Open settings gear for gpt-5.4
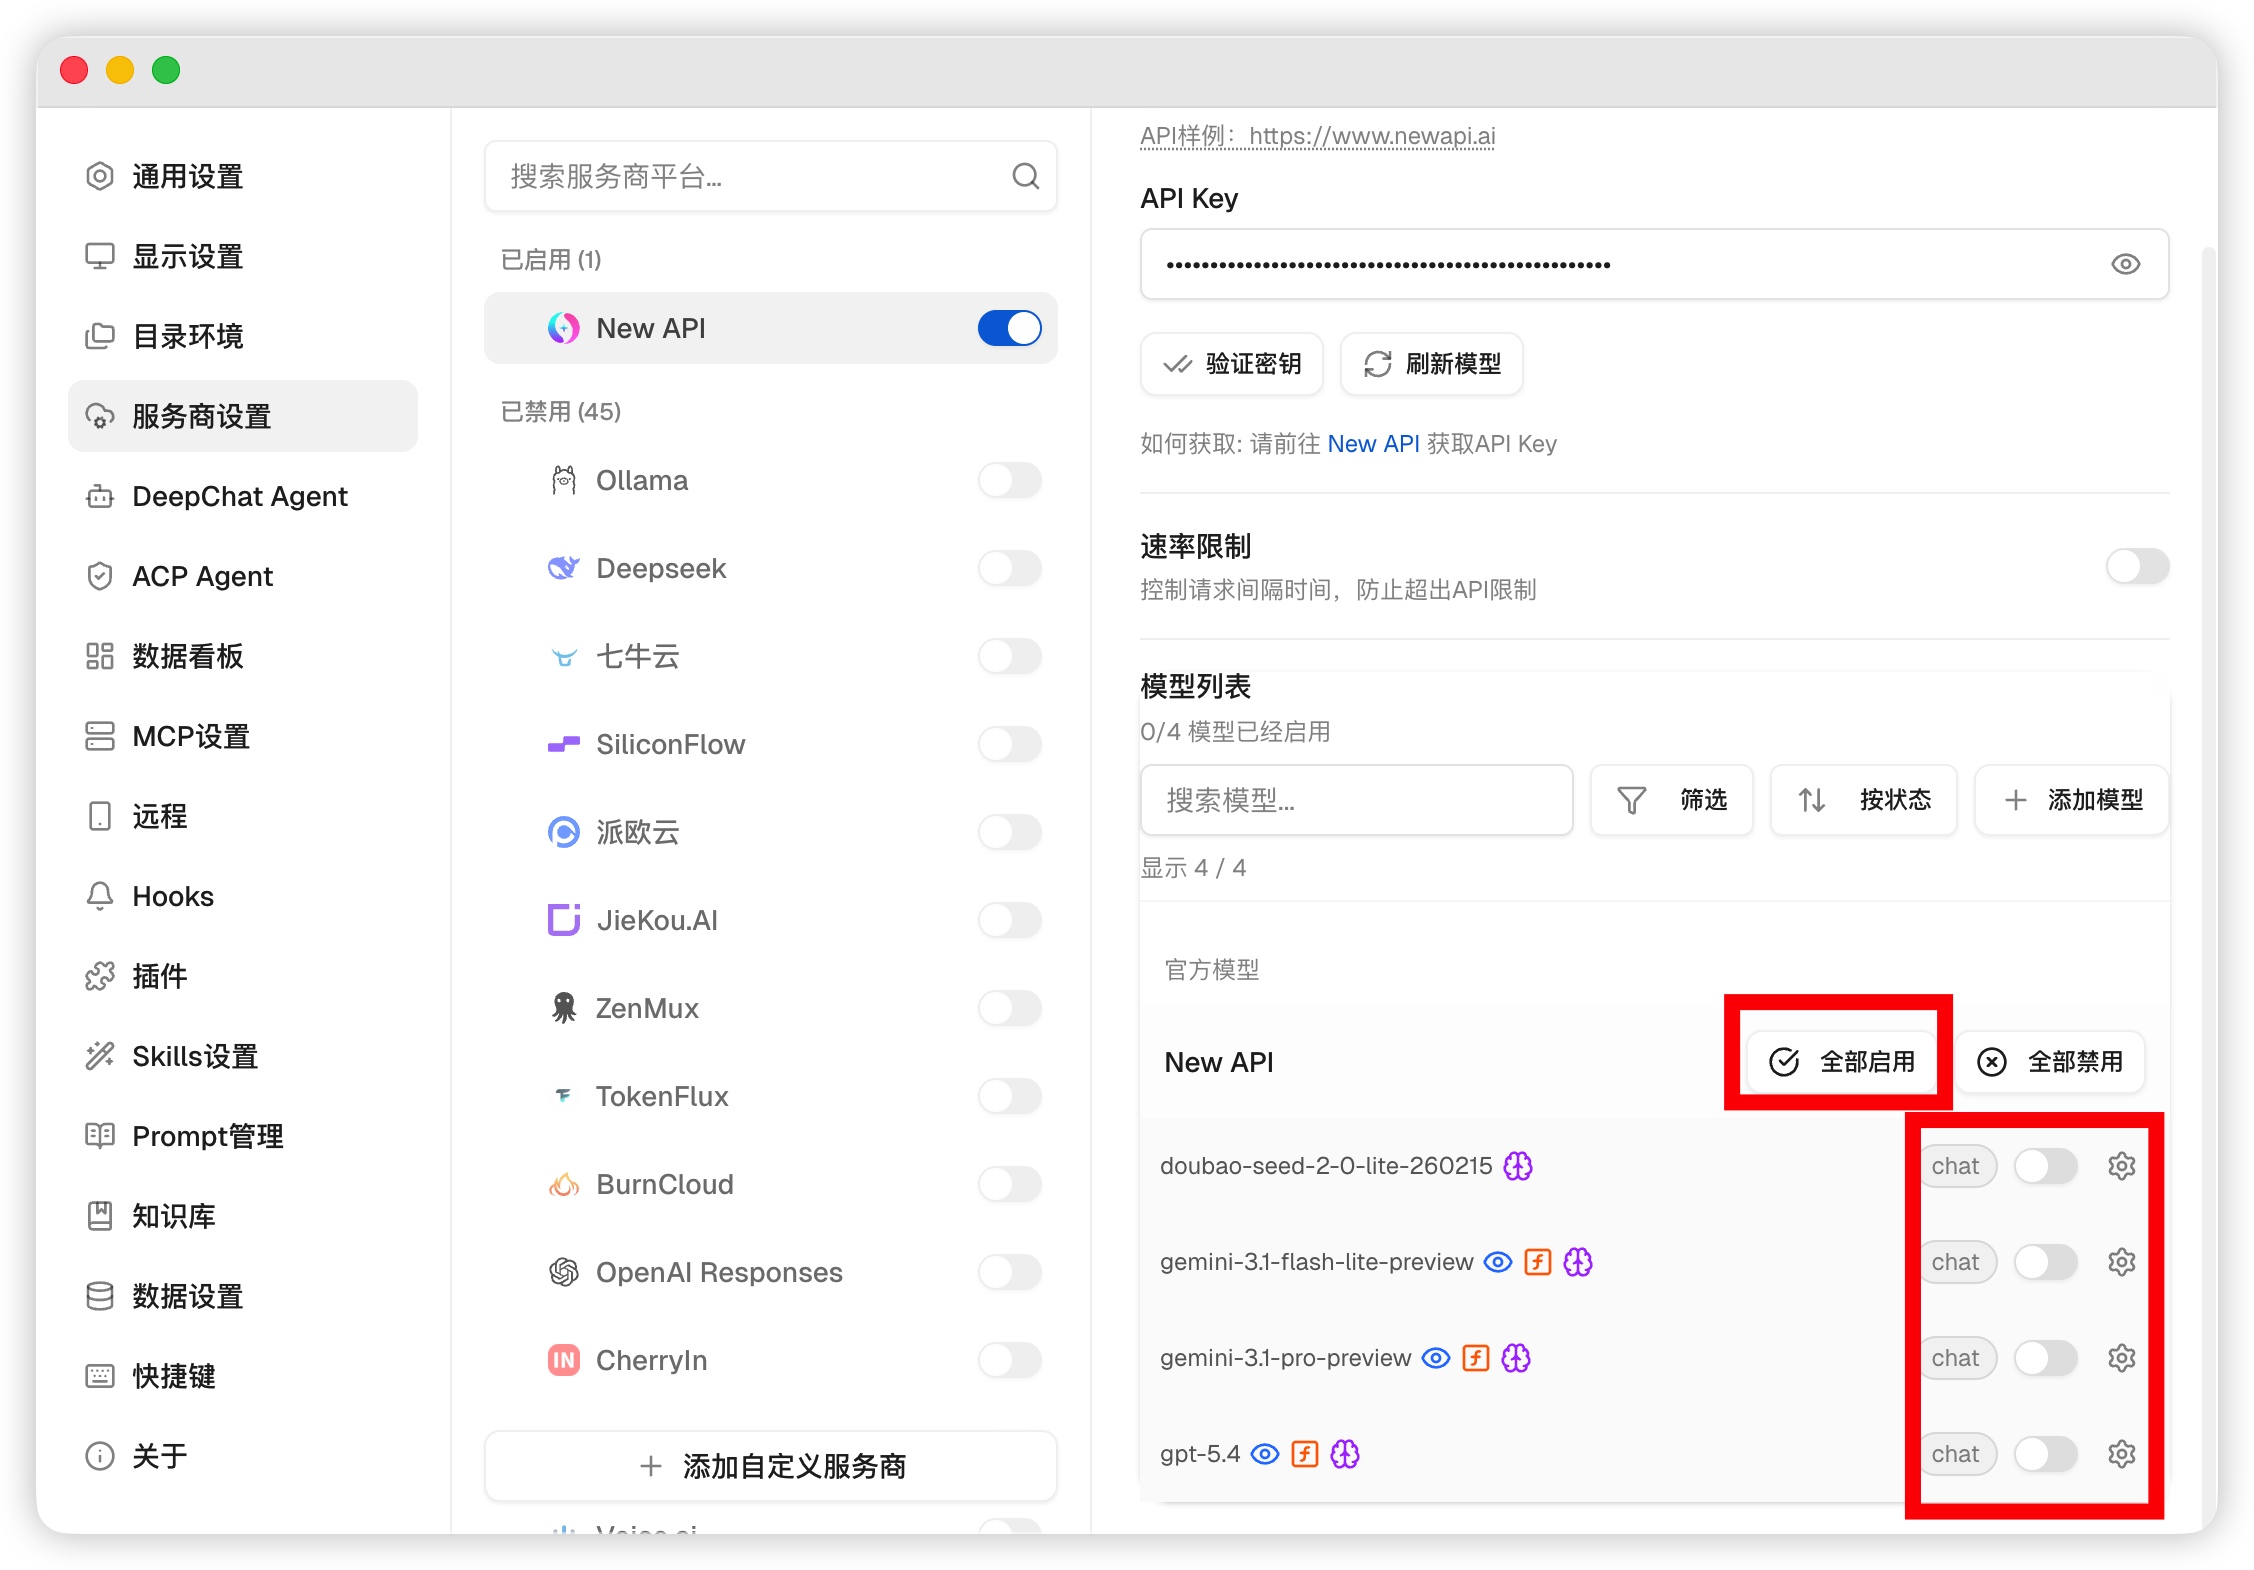Viewport: 2254px width, 1570px height. tap(2122, 1454)
